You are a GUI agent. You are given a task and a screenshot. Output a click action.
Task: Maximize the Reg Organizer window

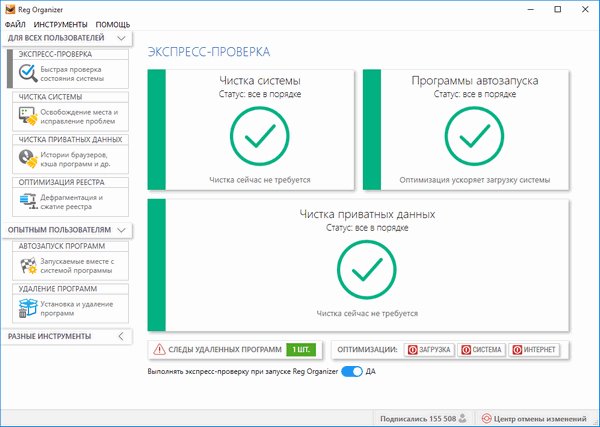(558, 10)
